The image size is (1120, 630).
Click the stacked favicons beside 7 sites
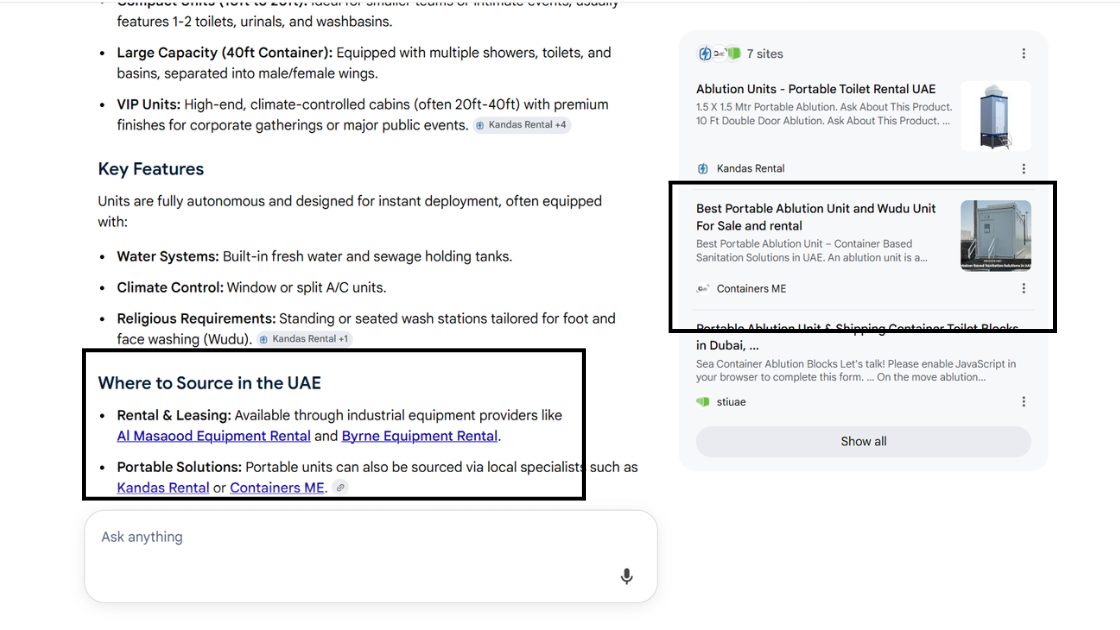point(719,54)
